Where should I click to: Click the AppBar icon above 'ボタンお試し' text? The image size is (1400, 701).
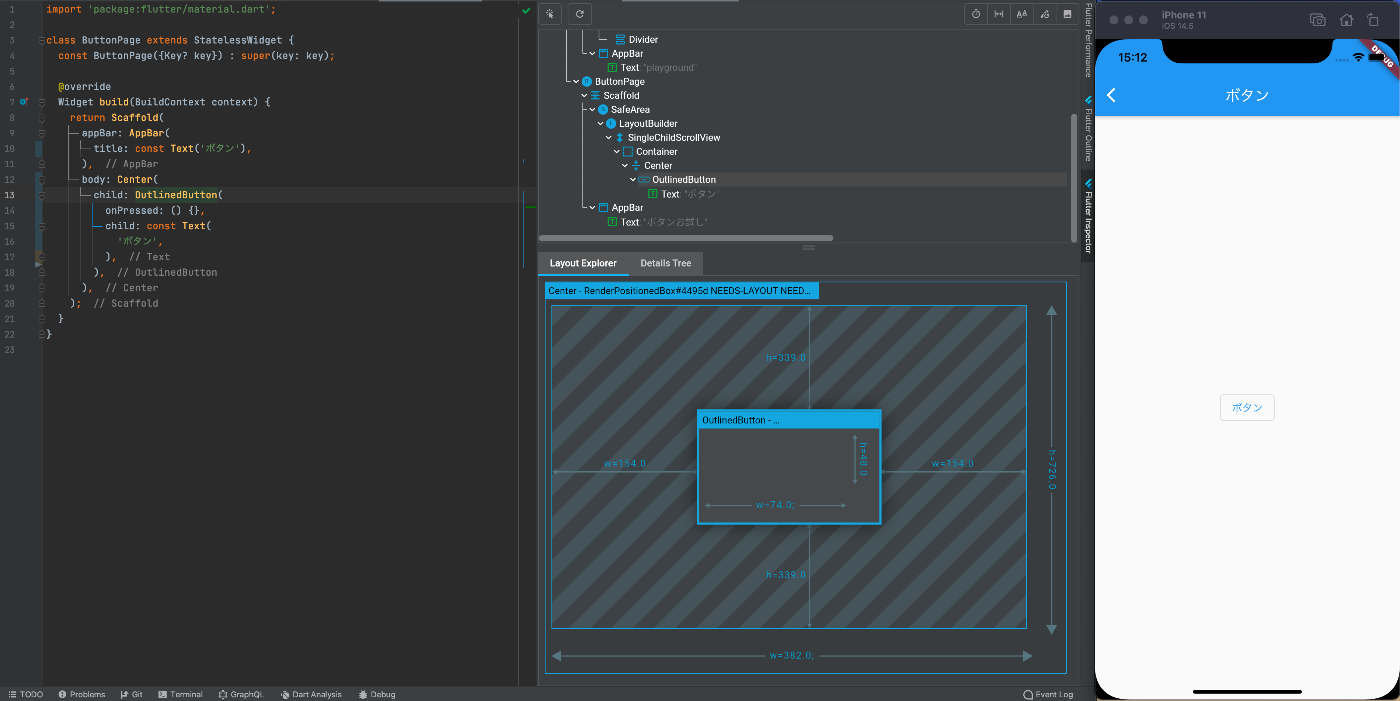tap(603, 208)
